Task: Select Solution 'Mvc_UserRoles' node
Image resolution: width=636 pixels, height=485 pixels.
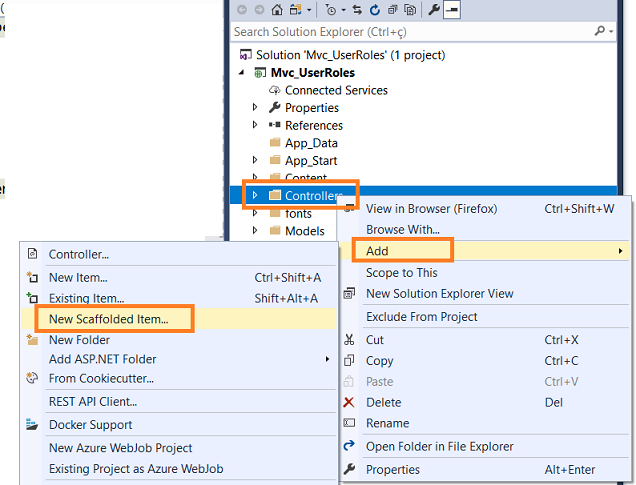Action: [343, 55]
